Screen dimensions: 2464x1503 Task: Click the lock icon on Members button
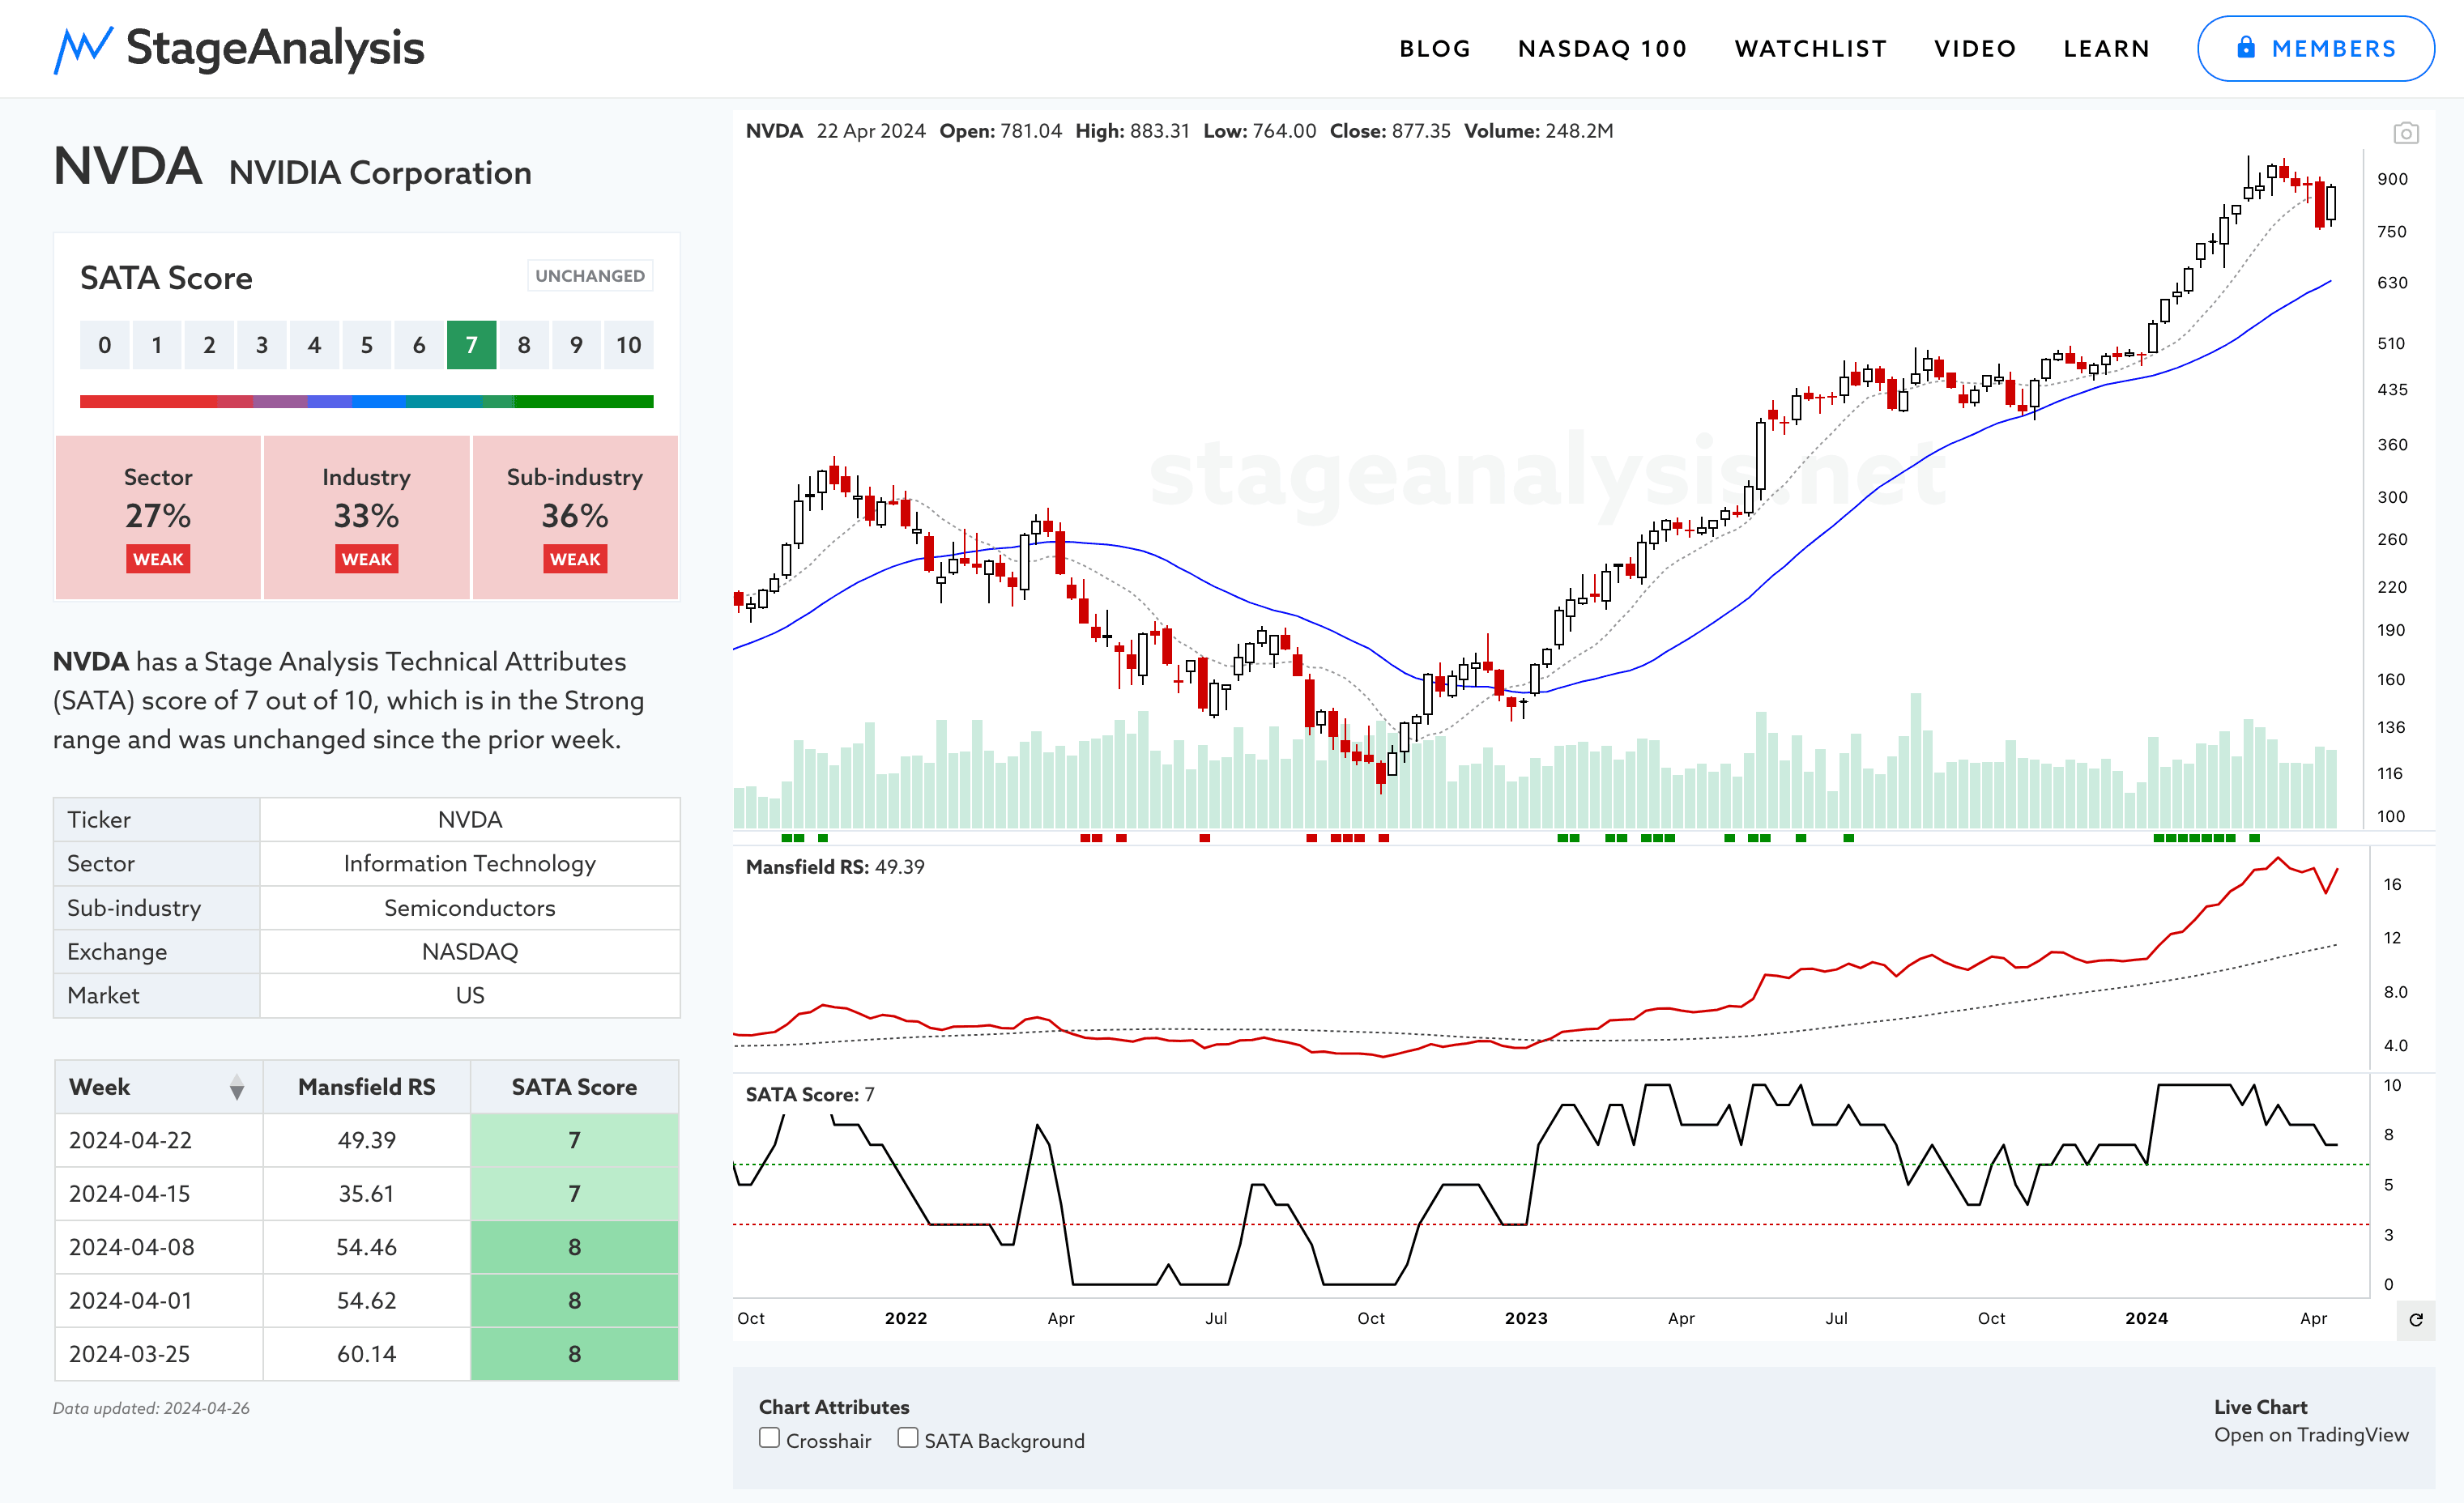click(x=2245, y=47)
